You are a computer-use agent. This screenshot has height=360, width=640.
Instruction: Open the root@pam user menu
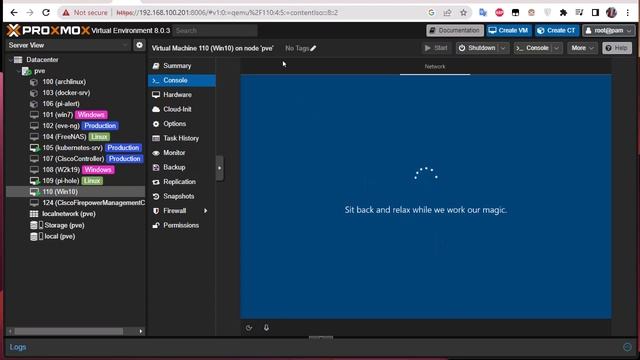609,31
